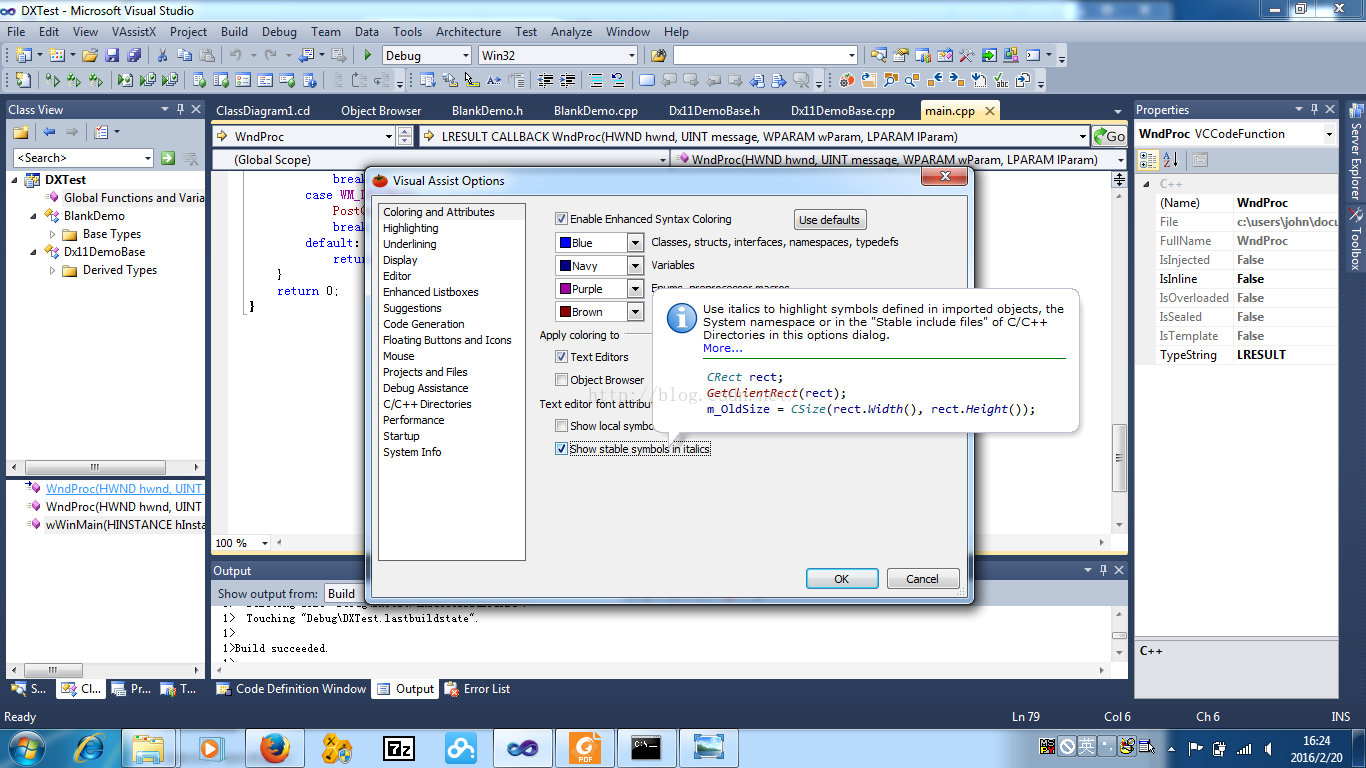Image resolution: width=1366 pixels, height=768 pixels.
Task: Open the Command Prompt from the taskbar
Action: (x=647, y=747)
